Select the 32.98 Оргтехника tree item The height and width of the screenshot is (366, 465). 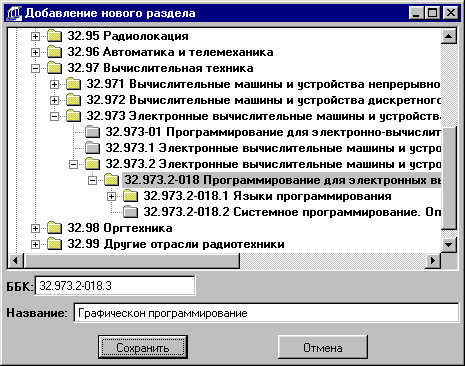click(120, 228)
